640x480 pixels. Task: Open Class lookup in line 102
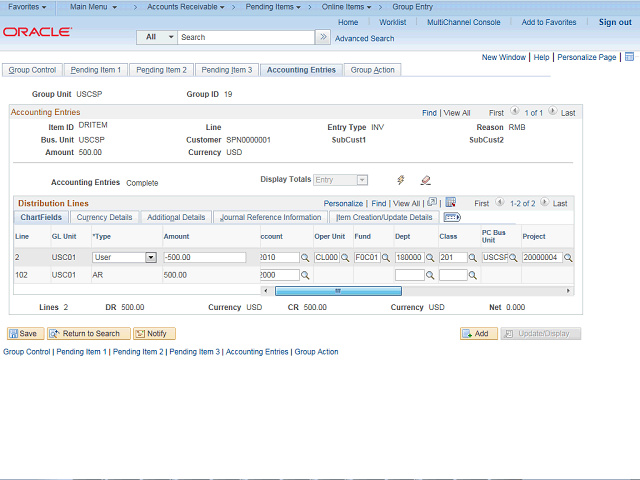(472, 276)
